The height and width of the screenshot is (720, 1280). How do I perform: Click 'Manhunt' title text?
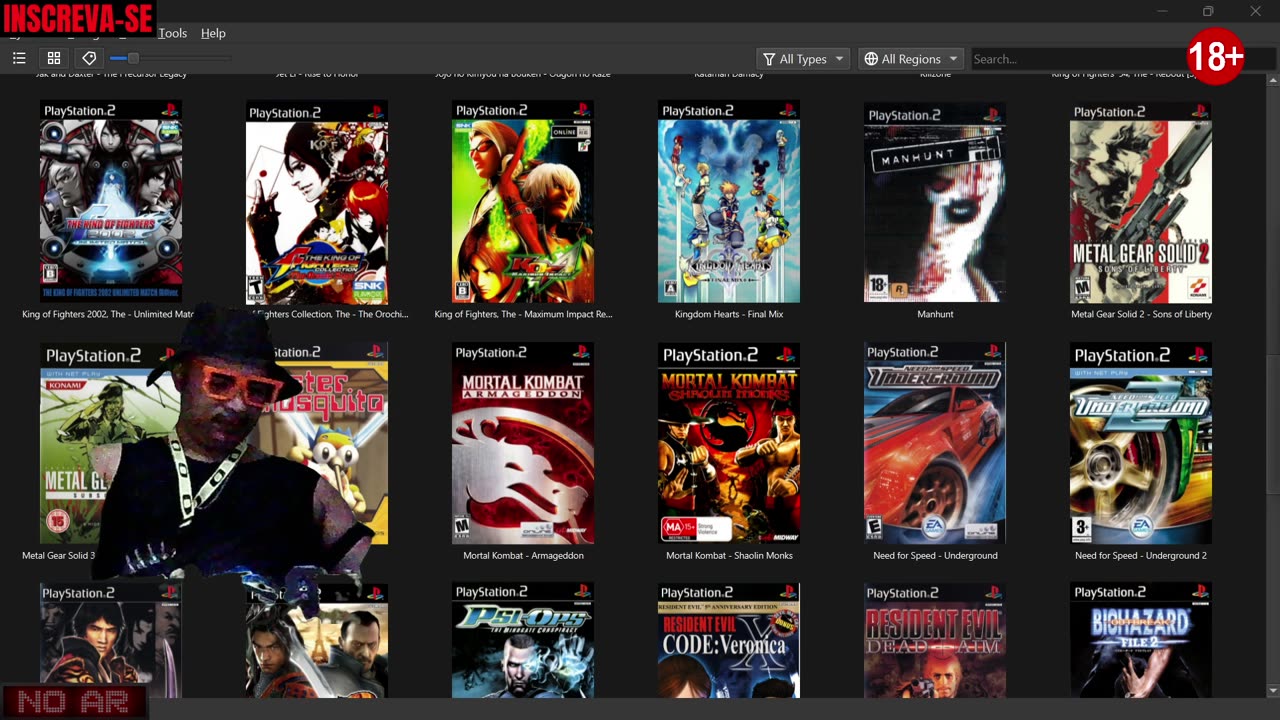coord(935,314)
